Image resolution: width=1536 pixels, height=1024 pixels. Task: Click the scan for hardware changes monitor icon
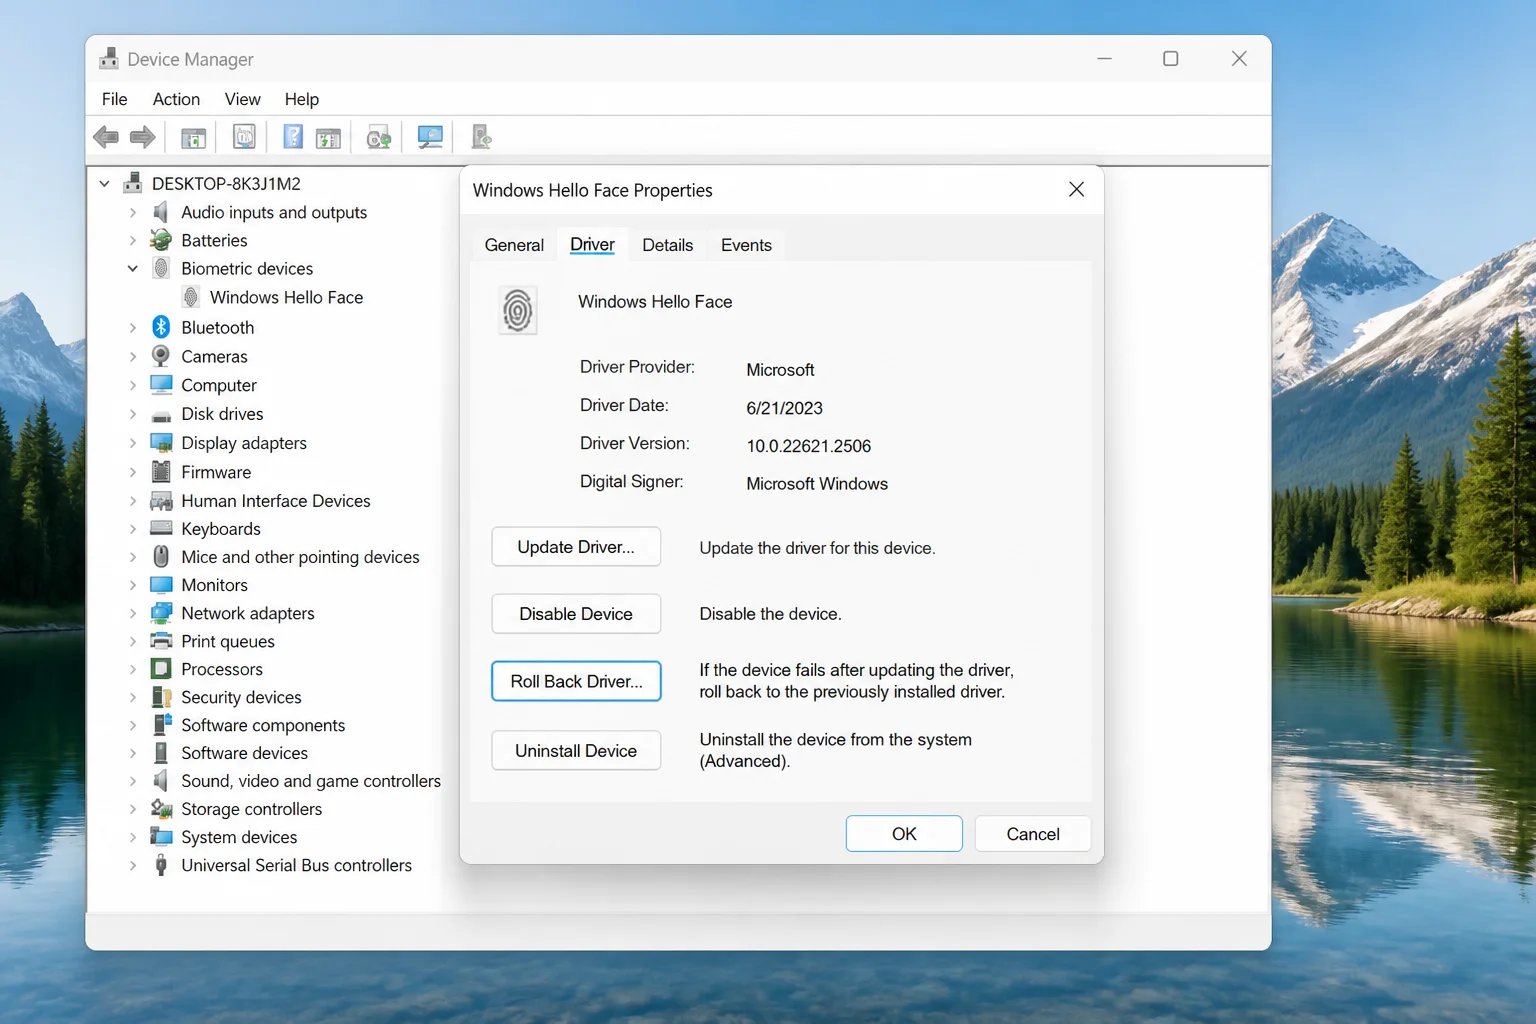430,137
